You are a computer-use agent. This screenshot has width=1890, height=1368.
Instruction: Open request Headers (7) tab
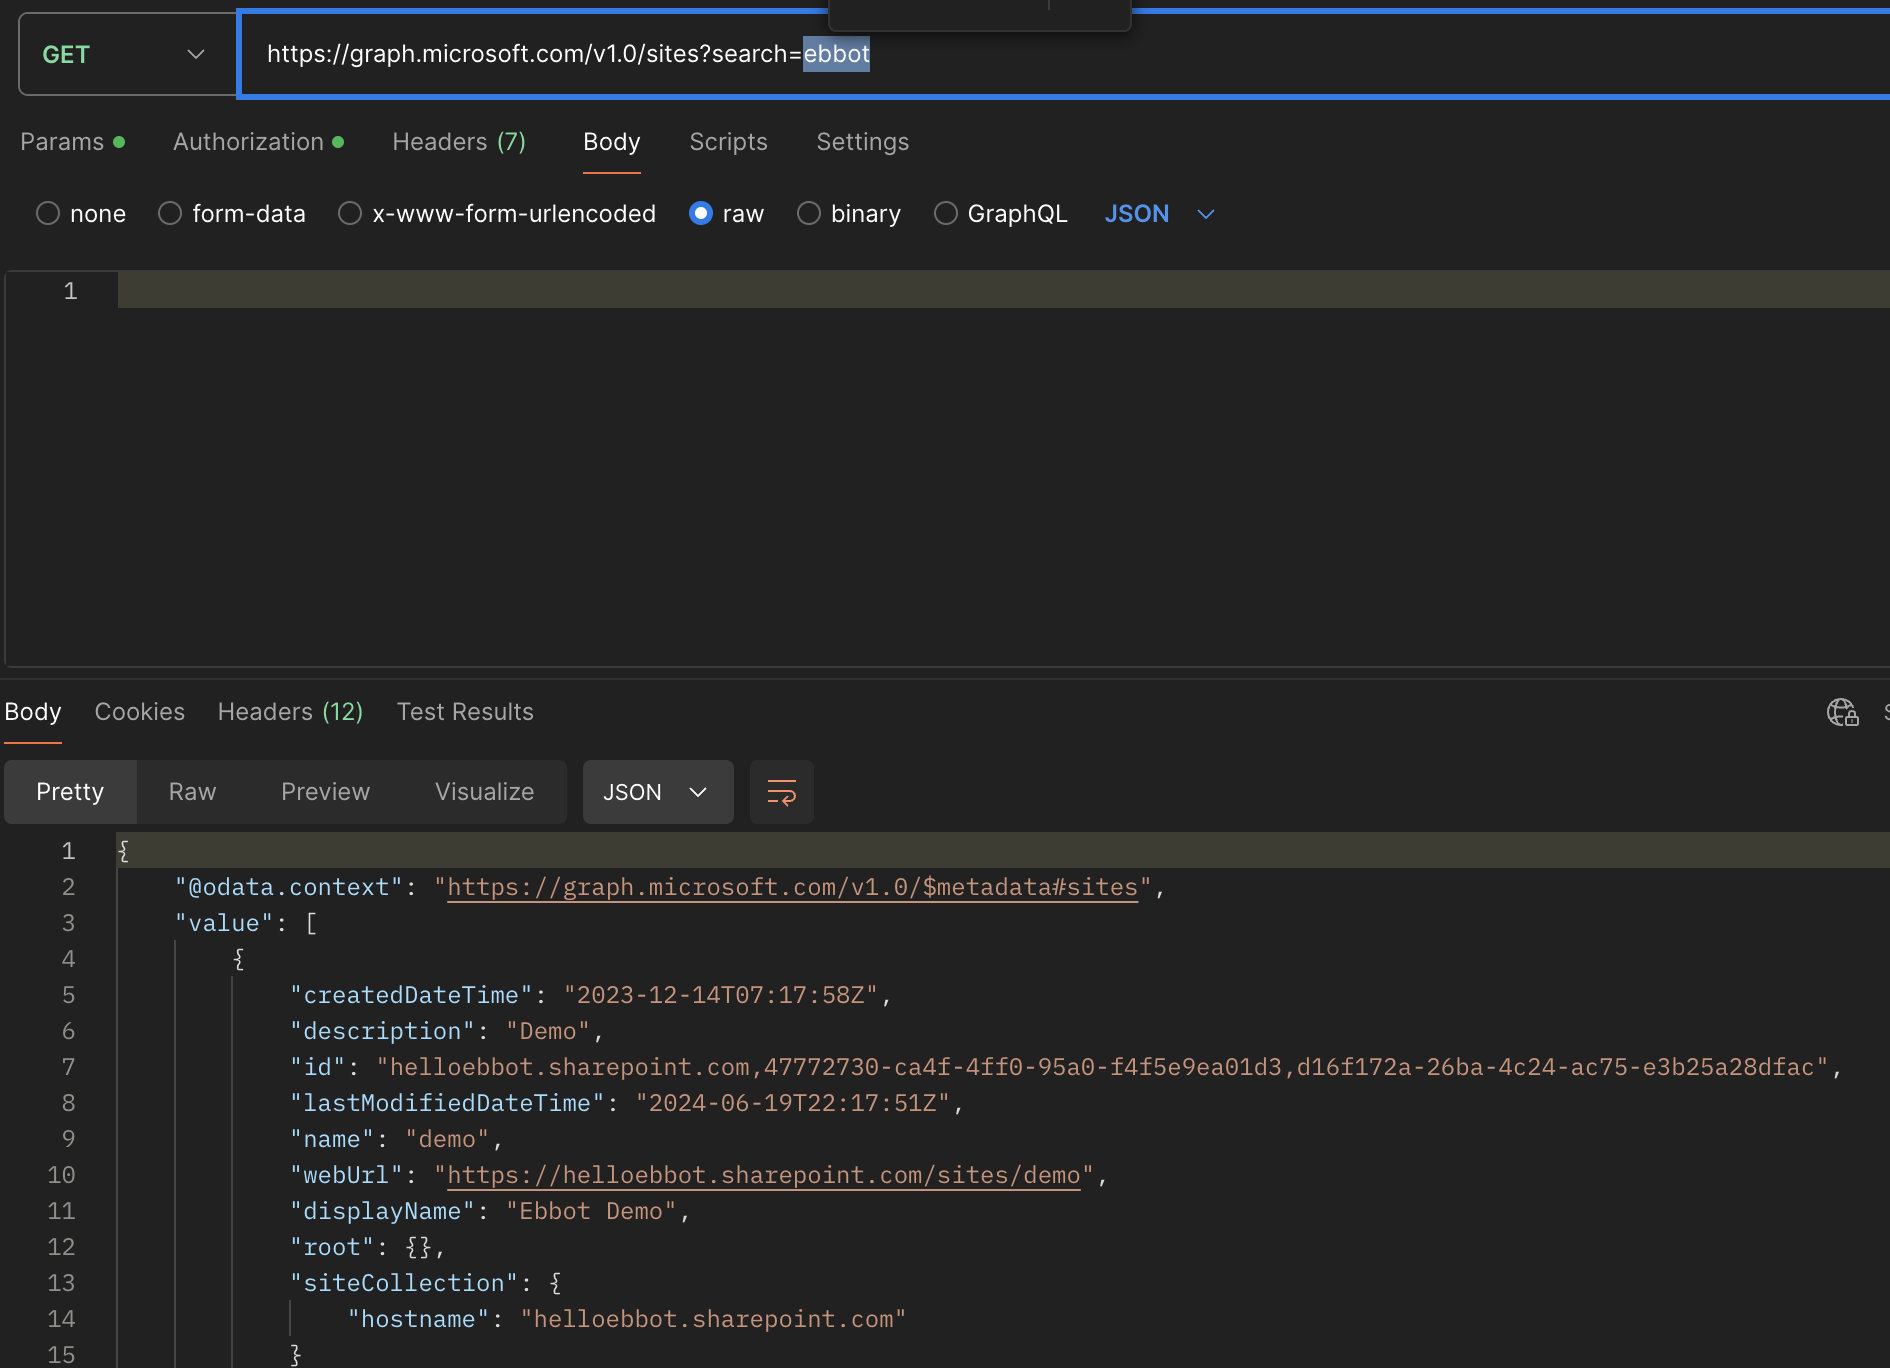pos(458,142)
